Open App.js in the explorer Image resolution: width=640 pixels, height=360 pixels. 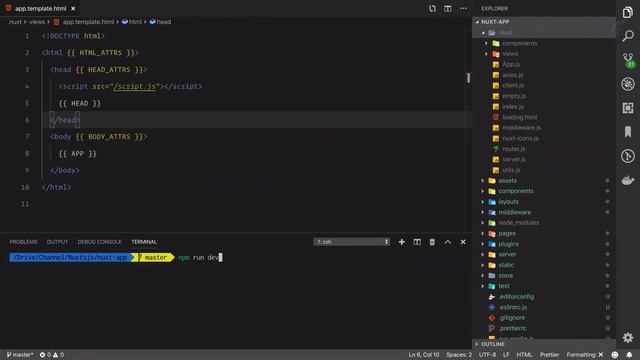pos(544,64)
